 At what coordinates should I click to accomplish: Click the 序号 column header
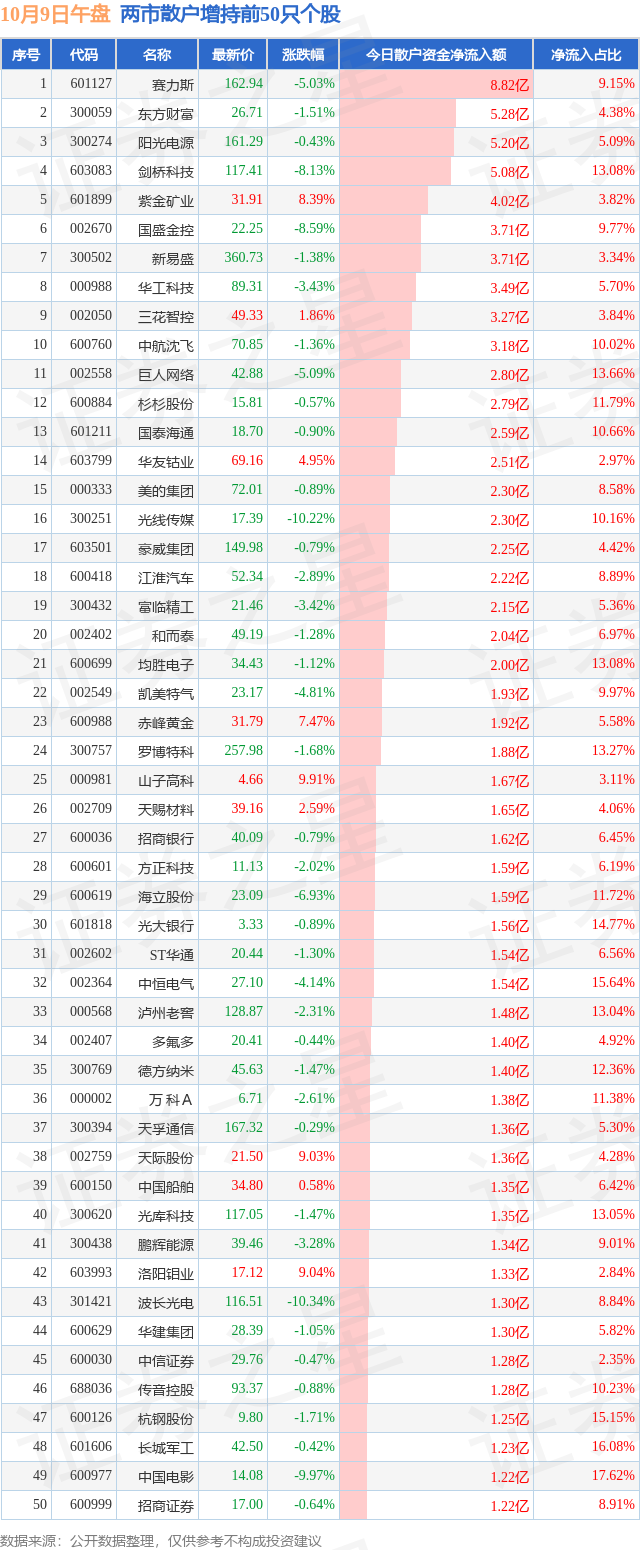pos(26,55)
